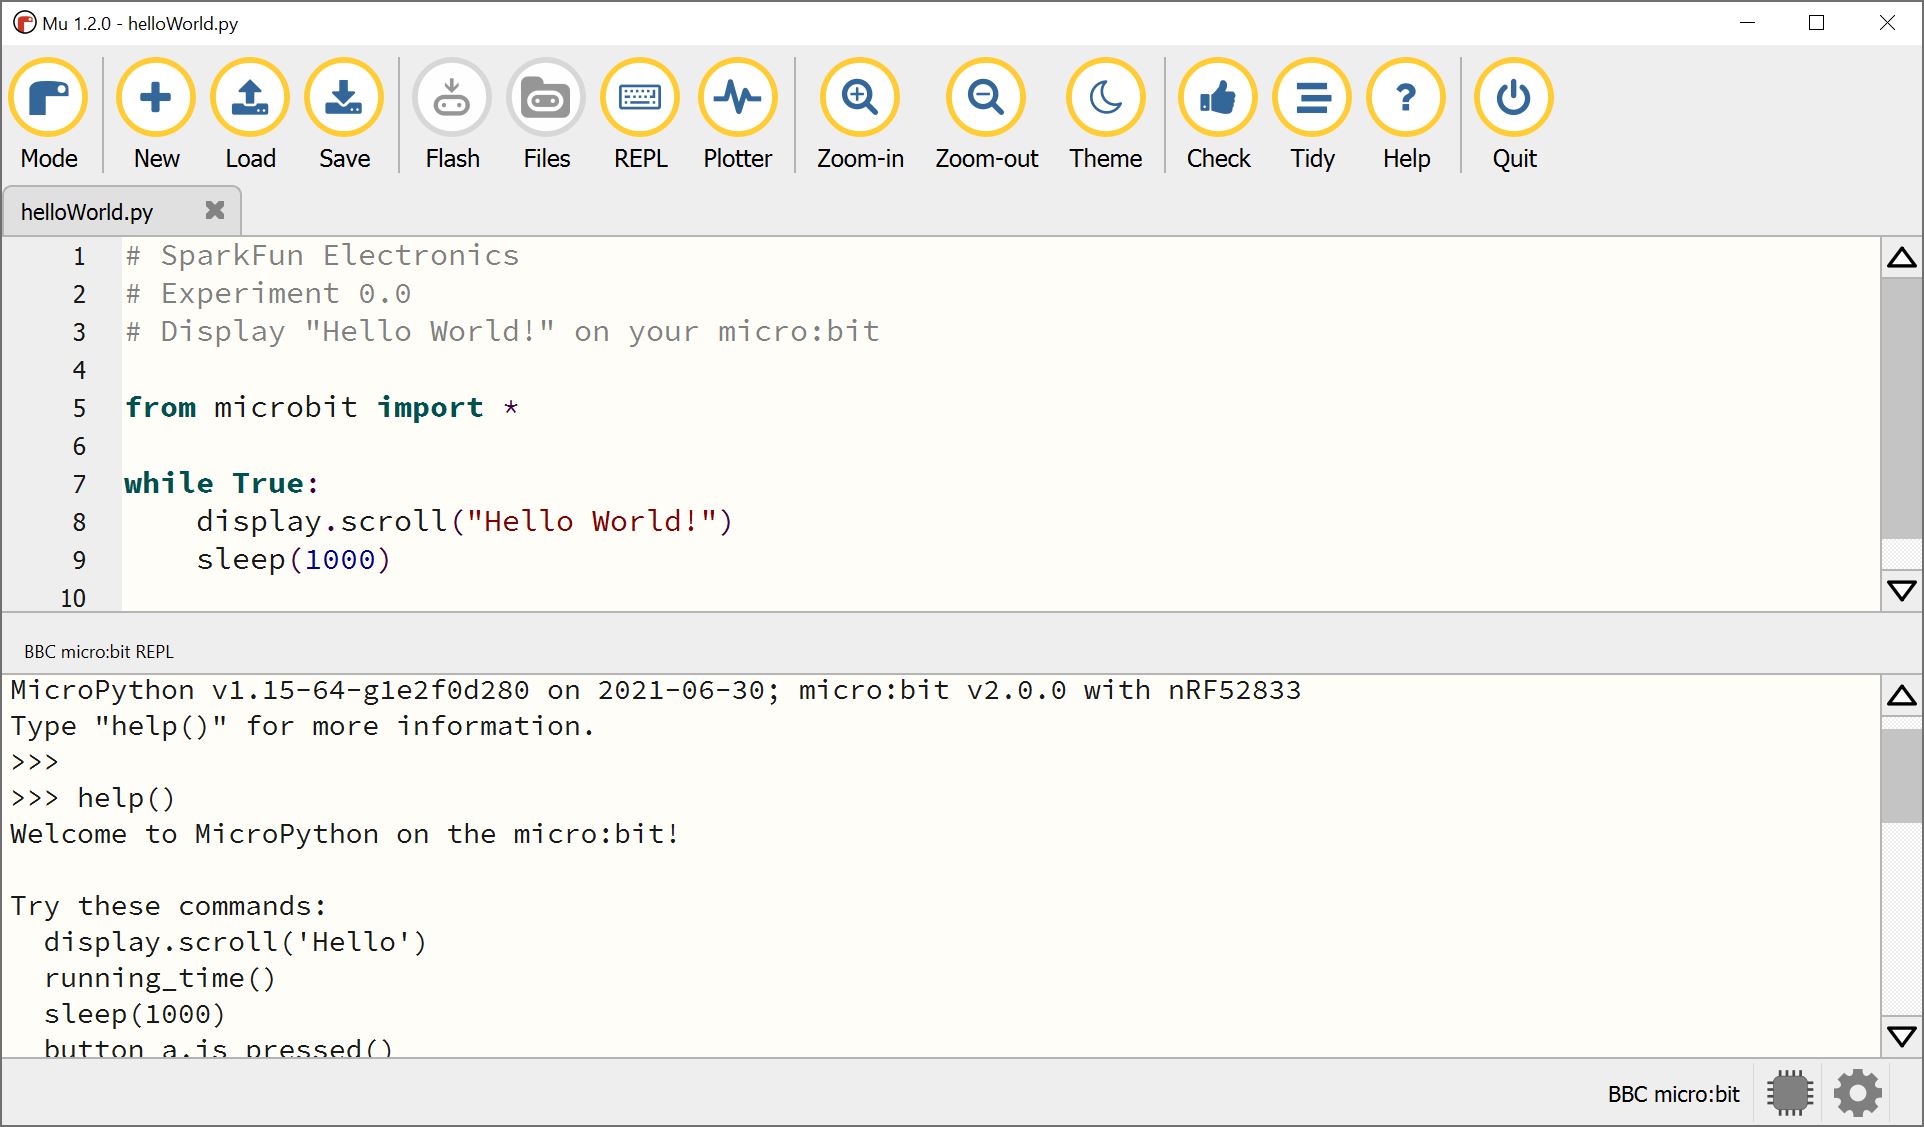The height and width of the screenshot is (1127, 1924).
Task: Click the editor vertical scrollbar thumb
Action: [1901, 408]
